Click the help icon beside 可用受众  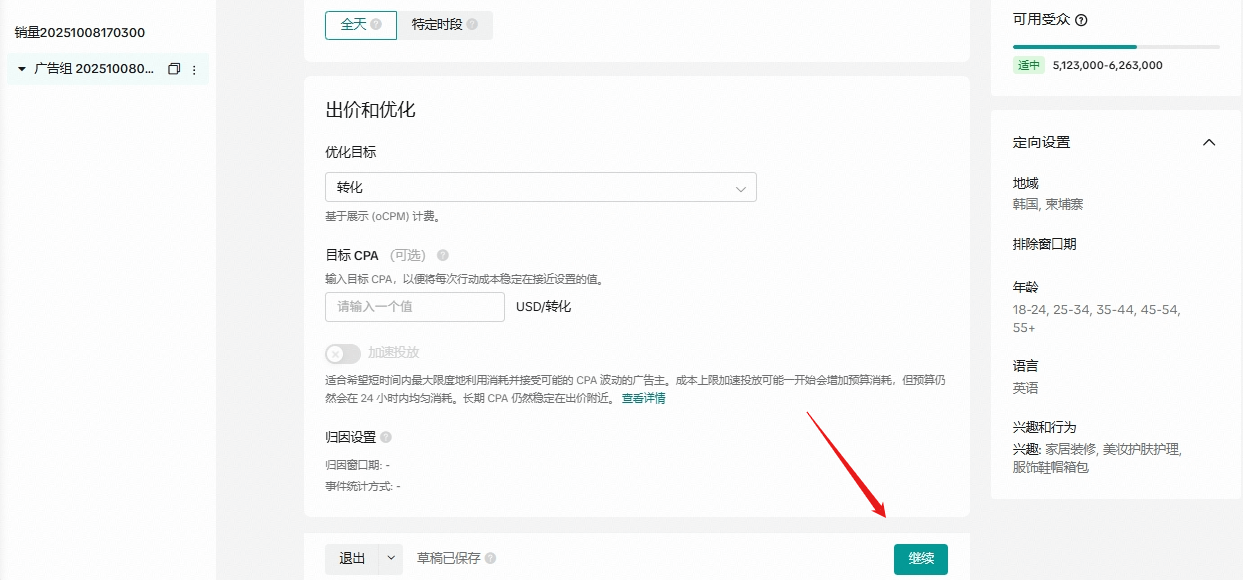pos(1081,20)
